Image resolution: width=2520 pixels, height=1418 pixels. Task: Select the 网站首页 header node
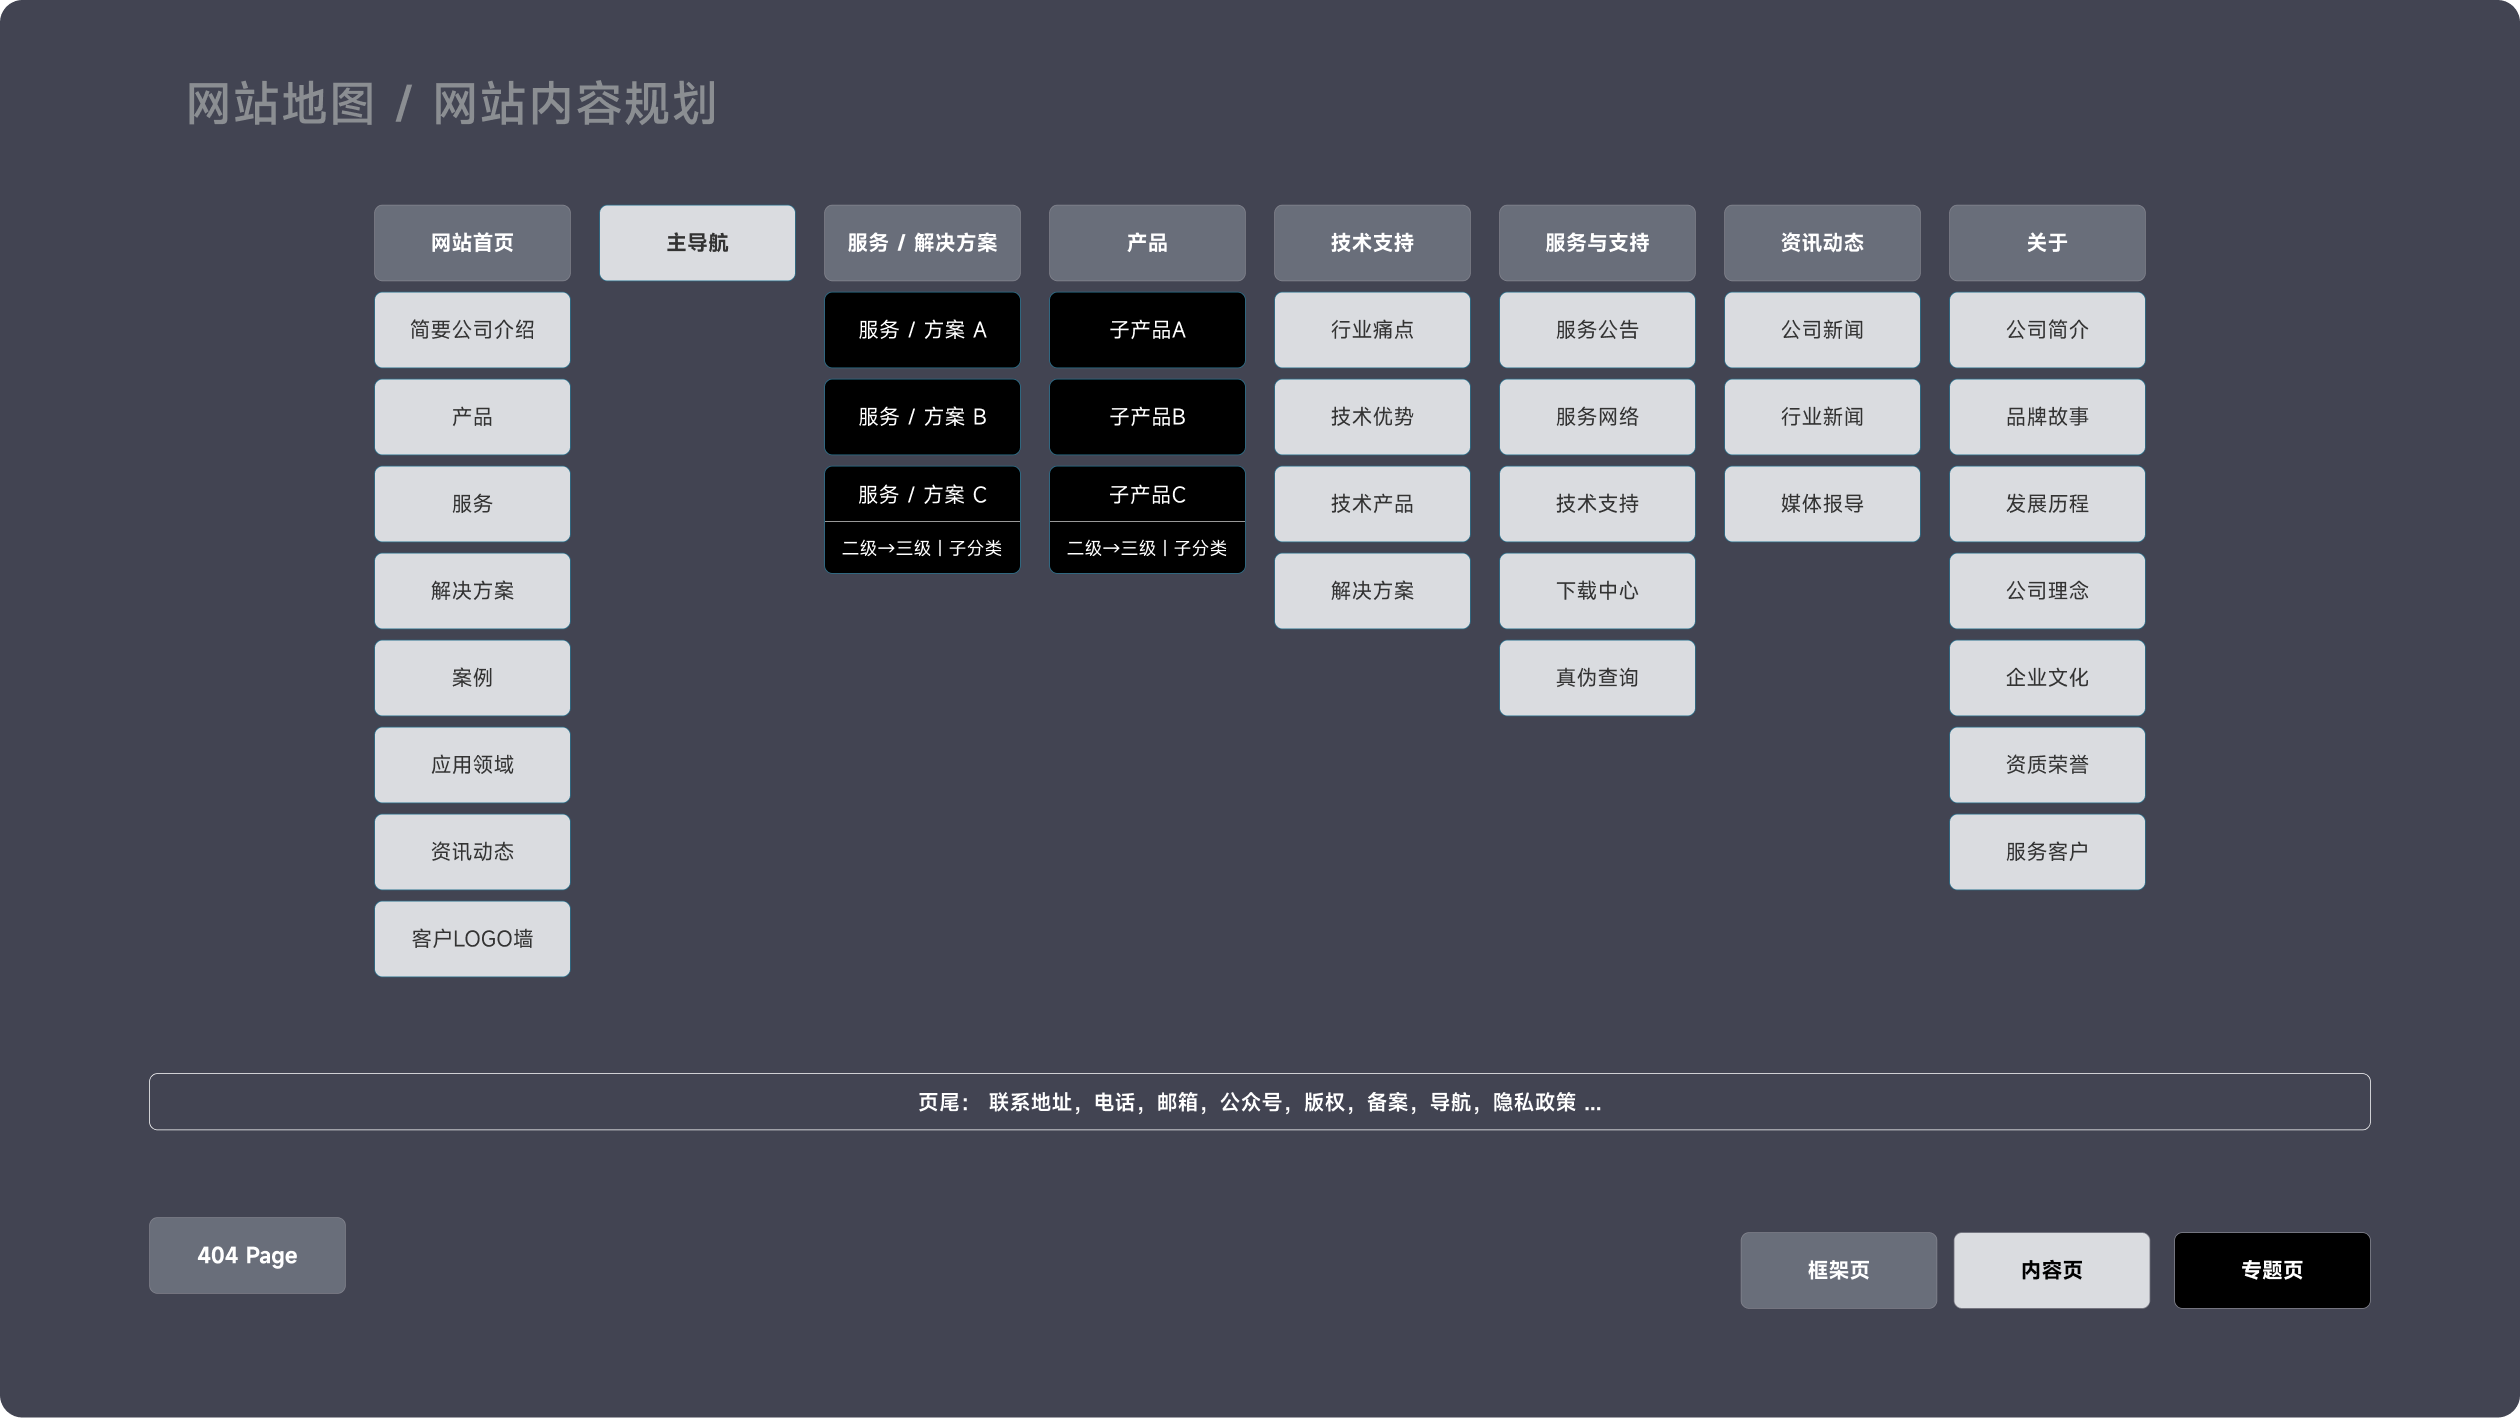471,242
